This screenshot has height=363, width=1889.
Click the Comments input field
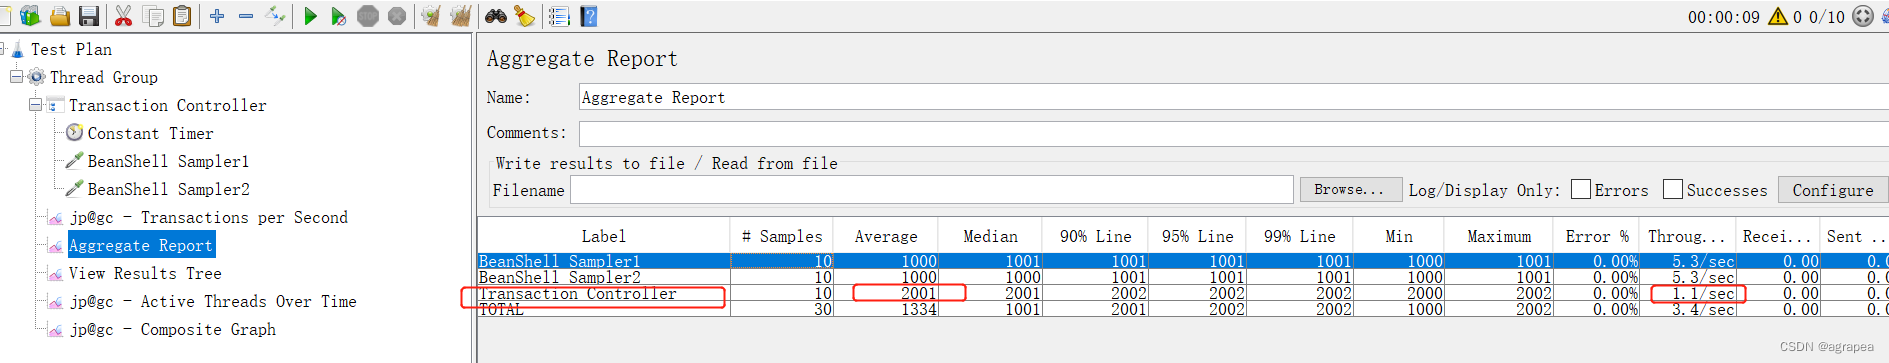tap(1234, 133)
